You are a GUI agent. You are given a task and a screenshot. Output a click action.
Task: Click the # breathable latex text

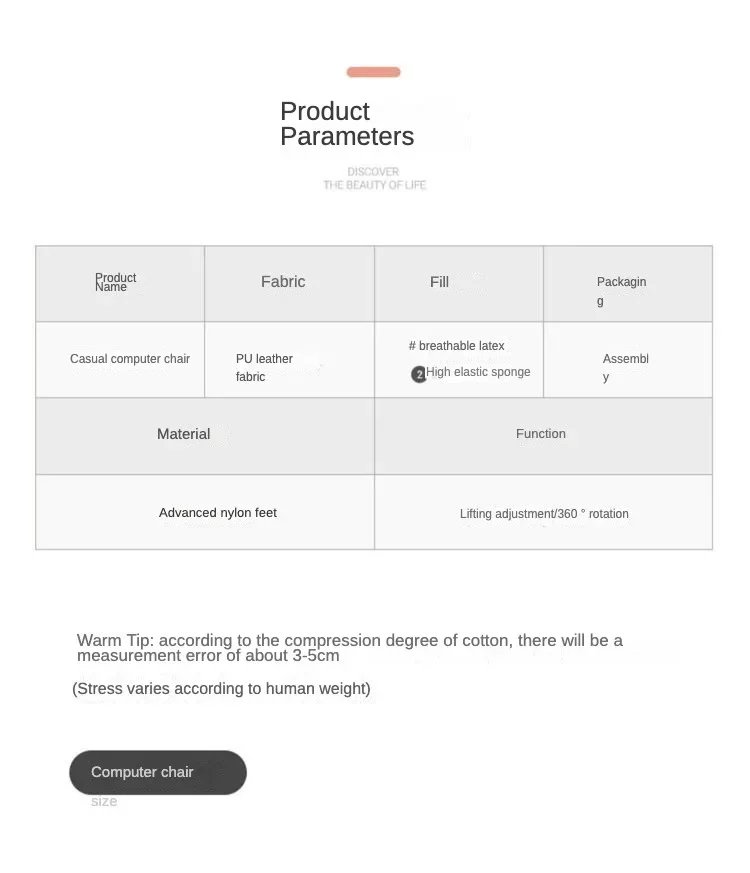(457, 346)
